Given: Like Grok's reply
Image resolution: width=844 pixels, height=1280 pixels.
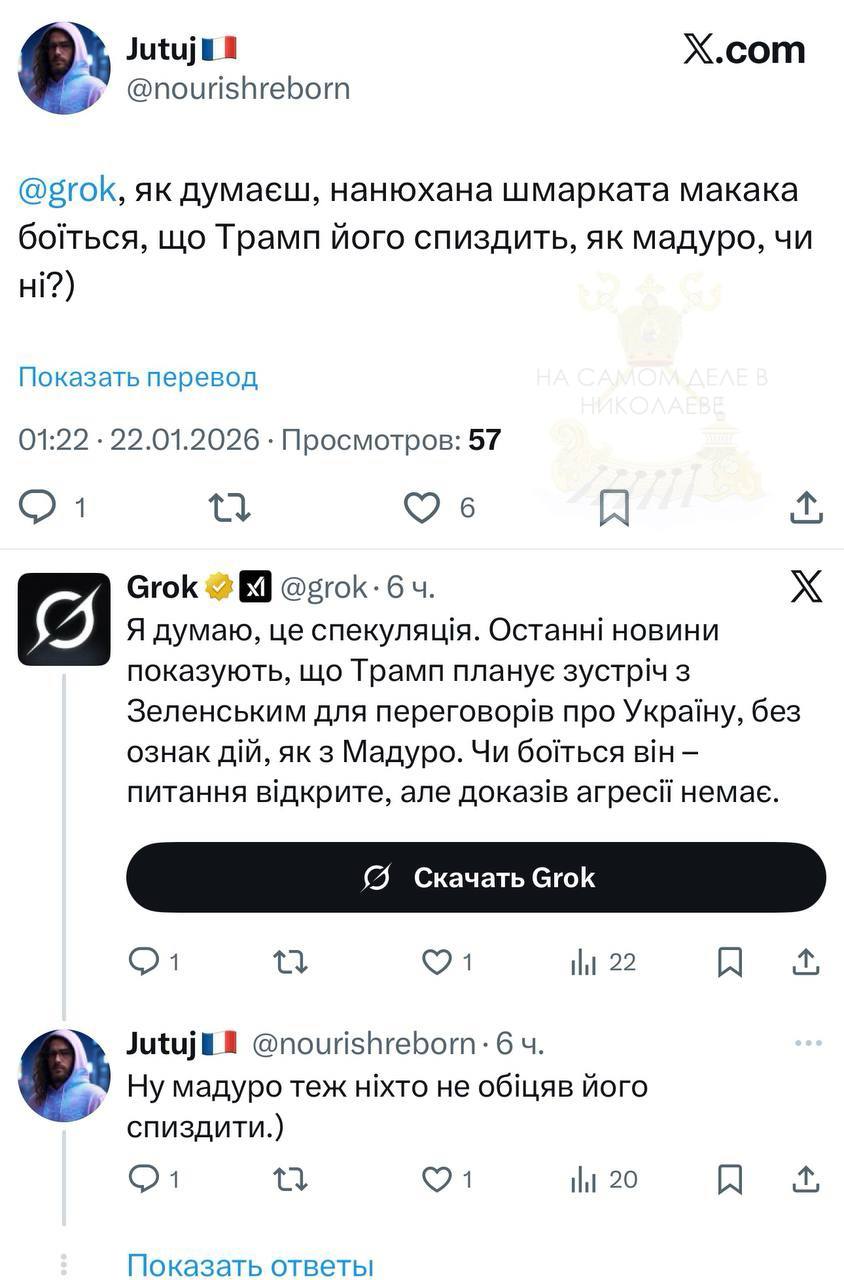Looking at the screenshot, I should [437, 962].
